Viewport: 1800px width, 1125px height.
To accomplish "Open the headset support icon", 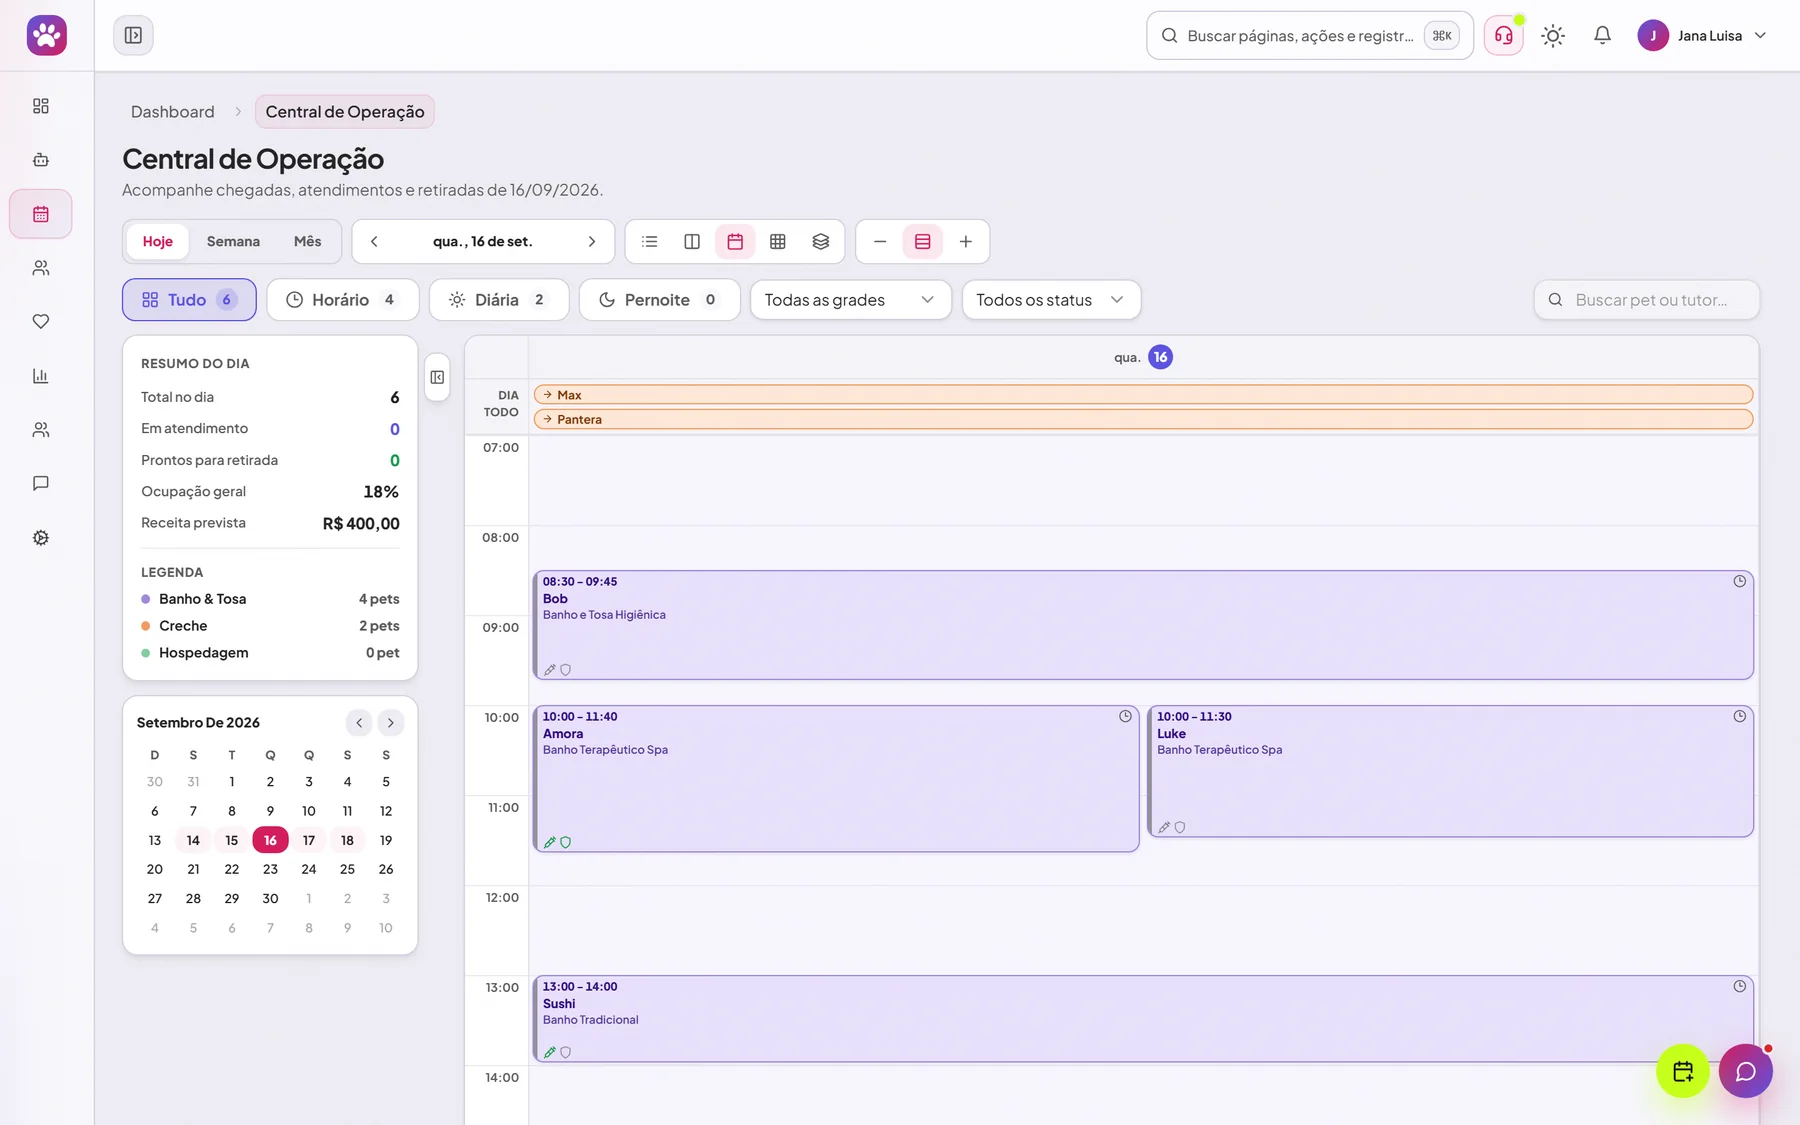I will tap(1503, 36).
